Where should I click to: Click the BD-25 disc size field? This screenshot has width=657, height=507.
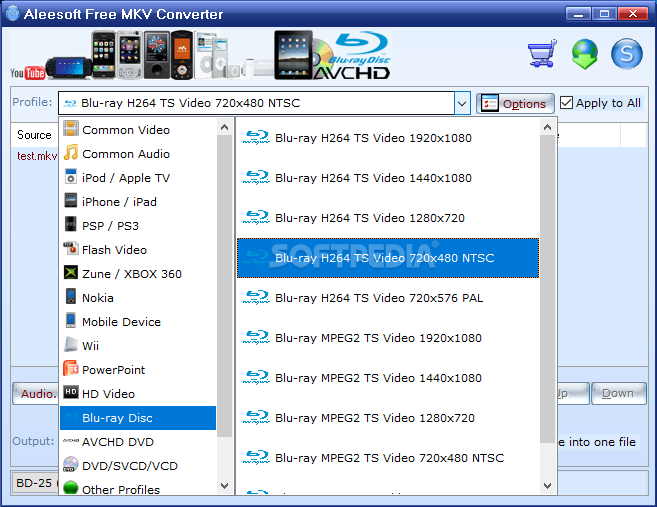pos(35,483)
